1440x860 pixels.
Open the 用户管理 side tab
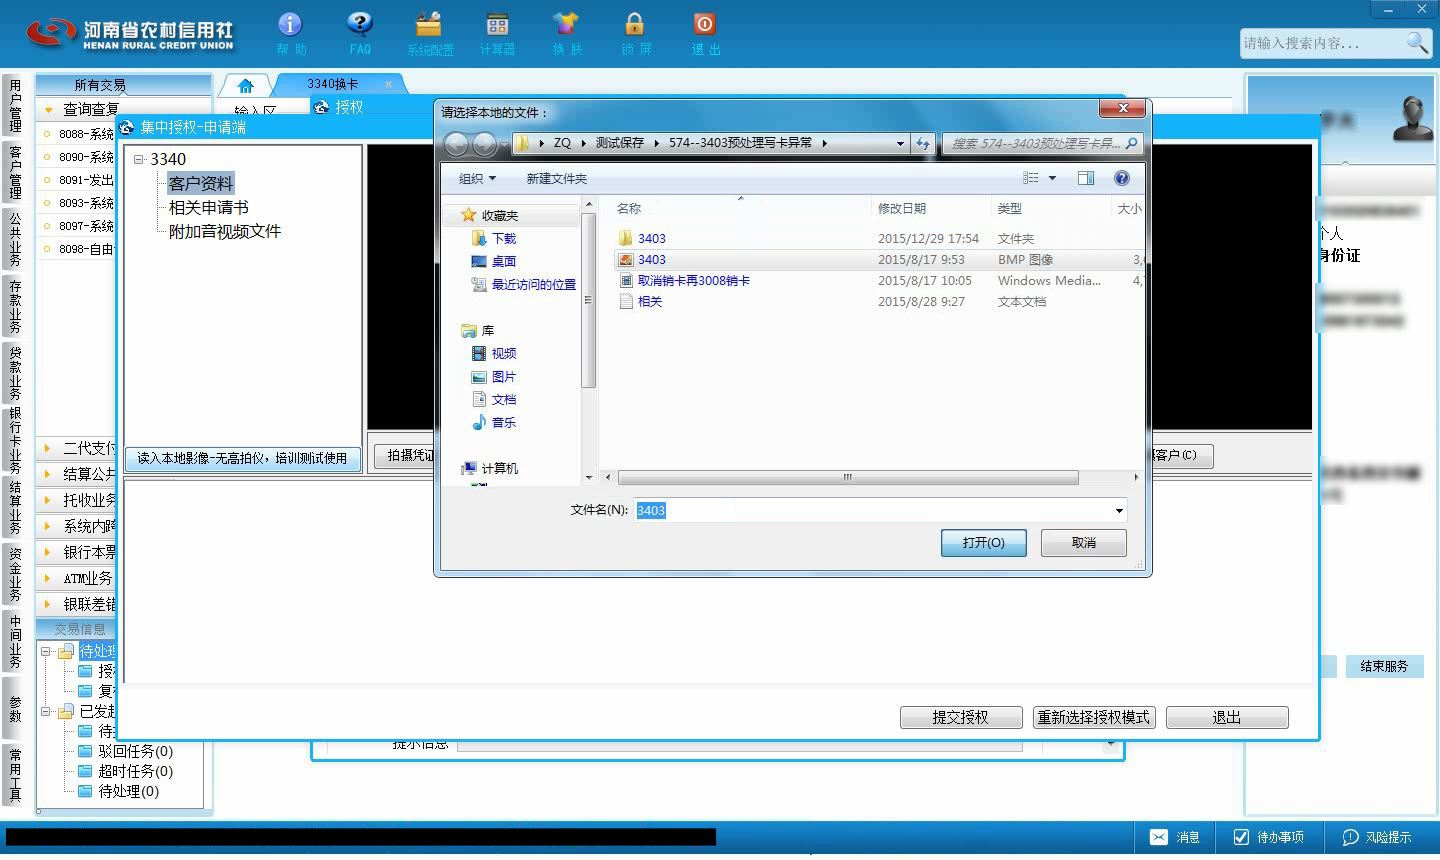(x=14, y=106)
